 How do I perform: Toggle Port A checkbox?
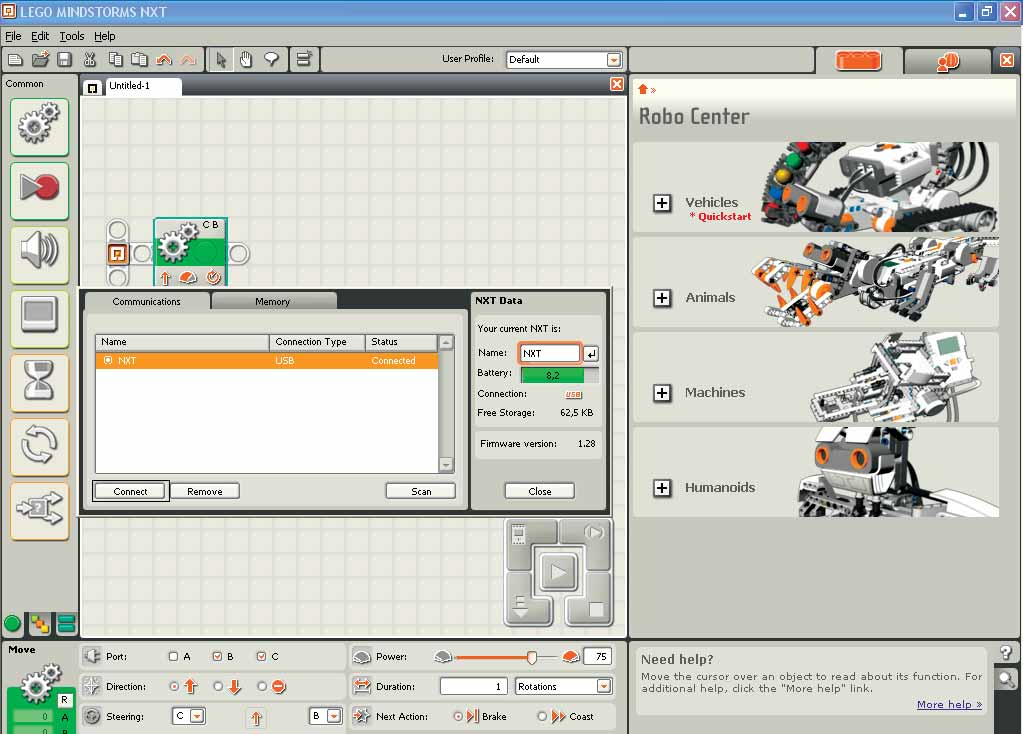click(174, 656)
